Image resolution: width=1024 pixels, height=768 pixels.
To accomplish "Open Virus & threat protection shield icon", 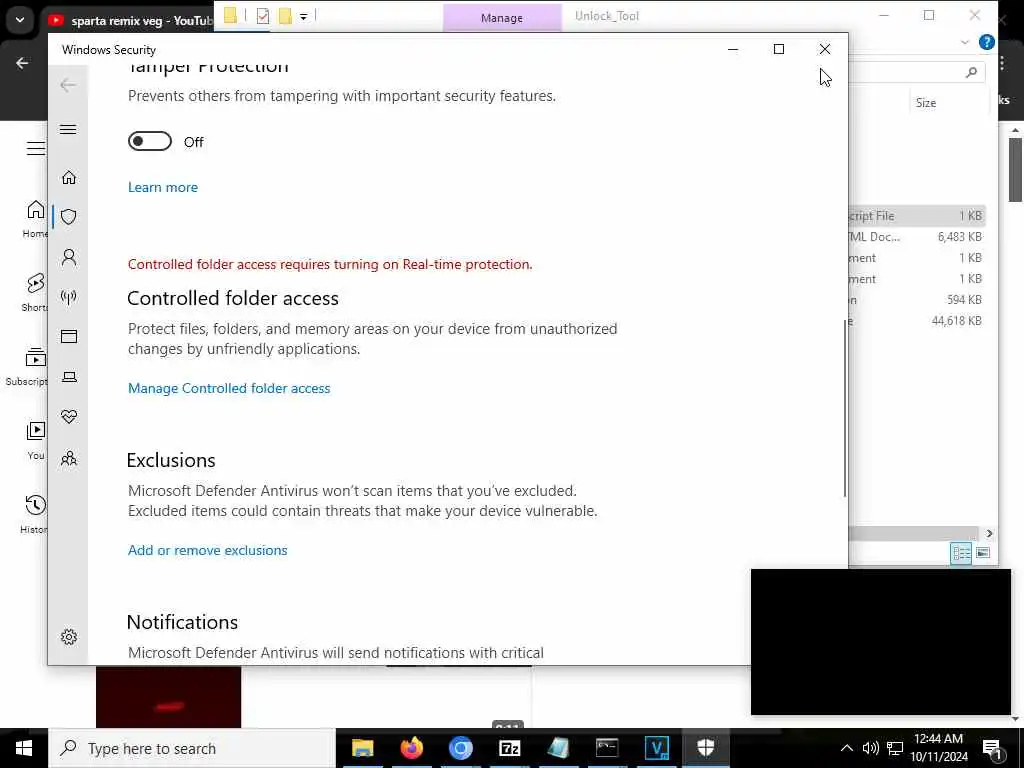I will [69, 217].
